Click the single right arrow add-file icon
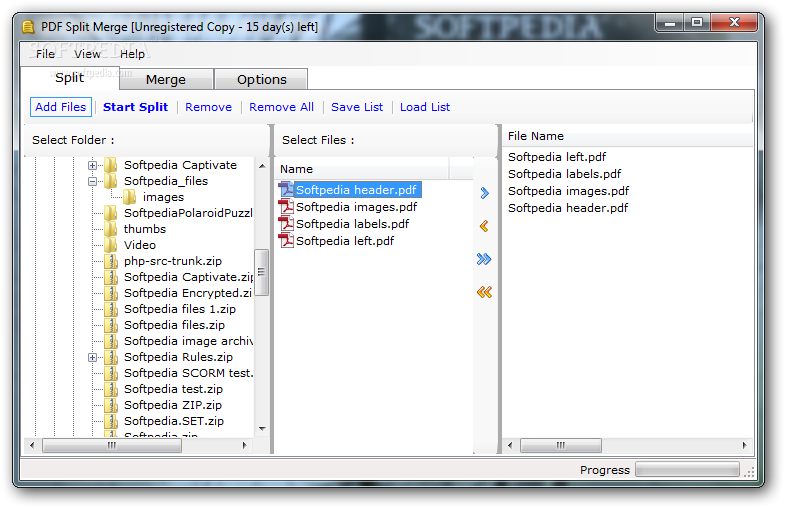This screenshot has width=785, height=508. point(484,193)
